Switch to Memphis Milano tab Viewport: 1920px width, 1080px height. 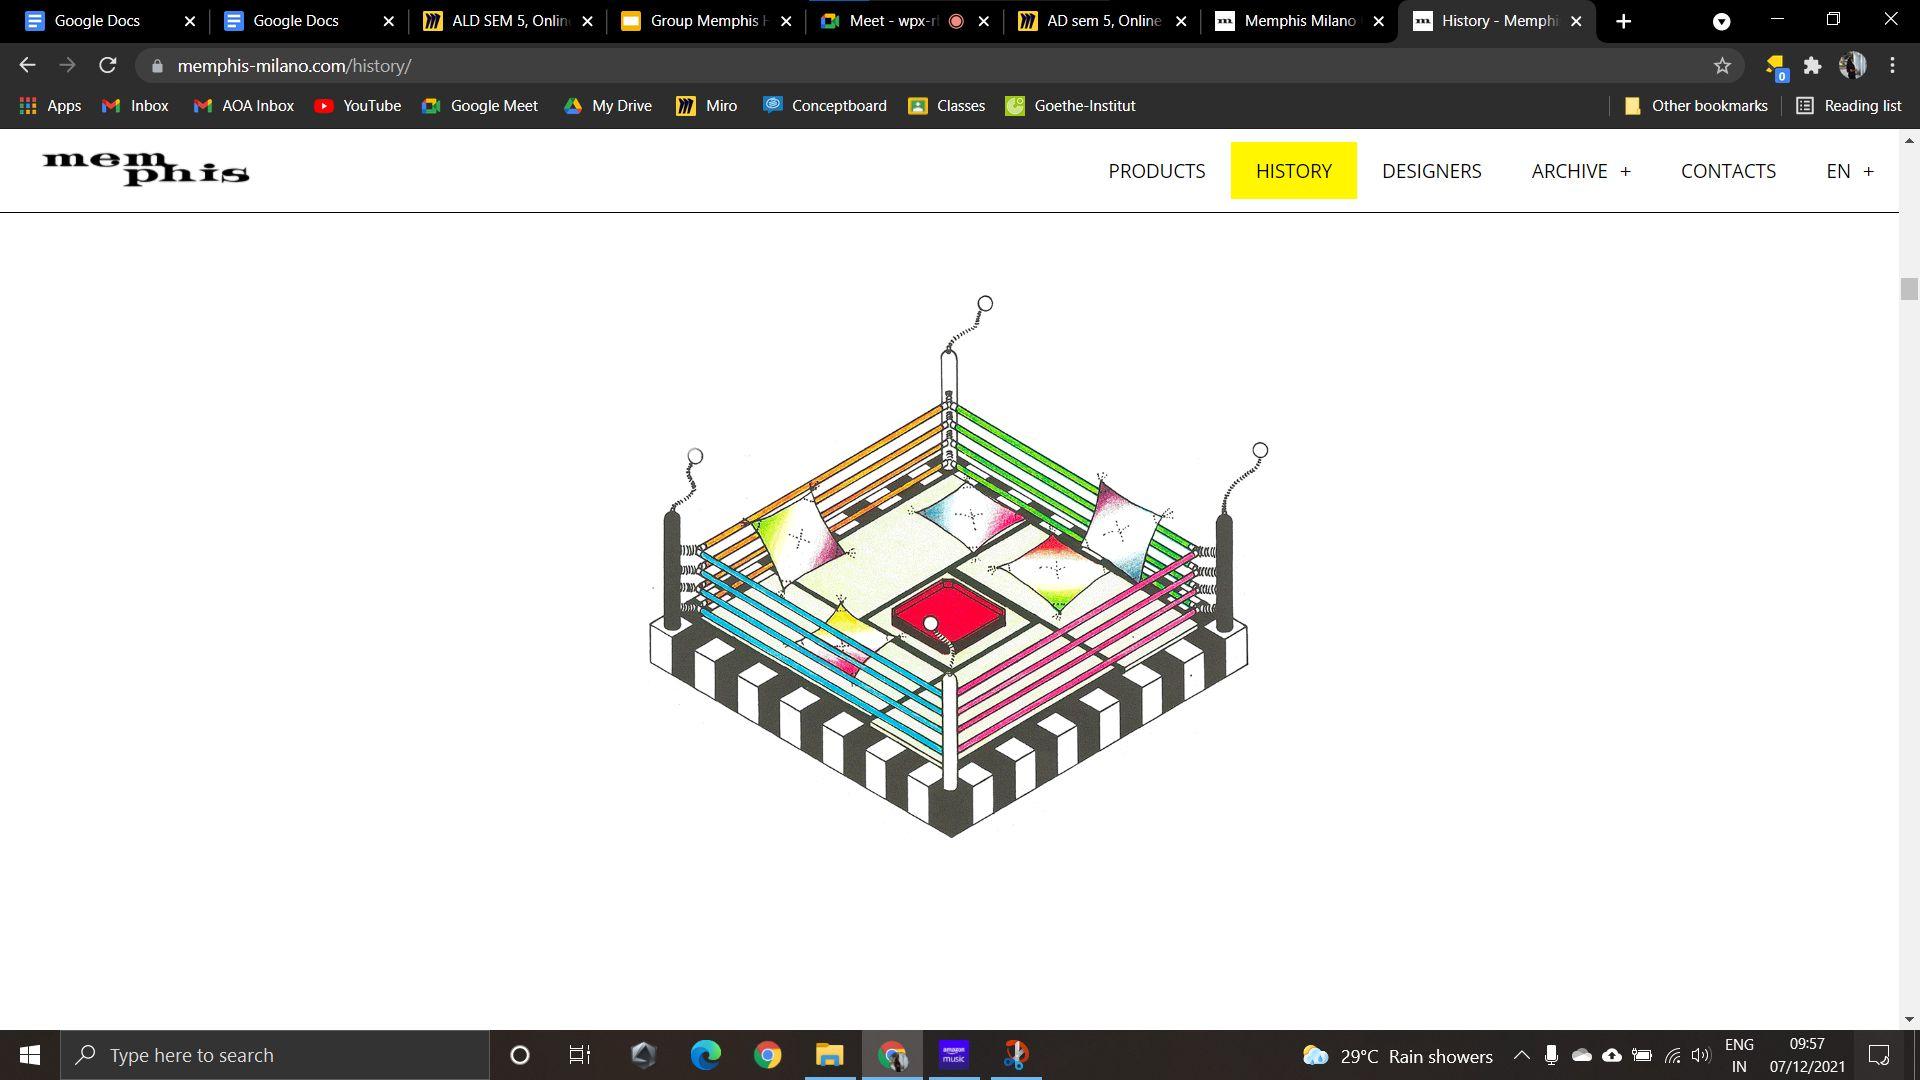point(1298,21)
